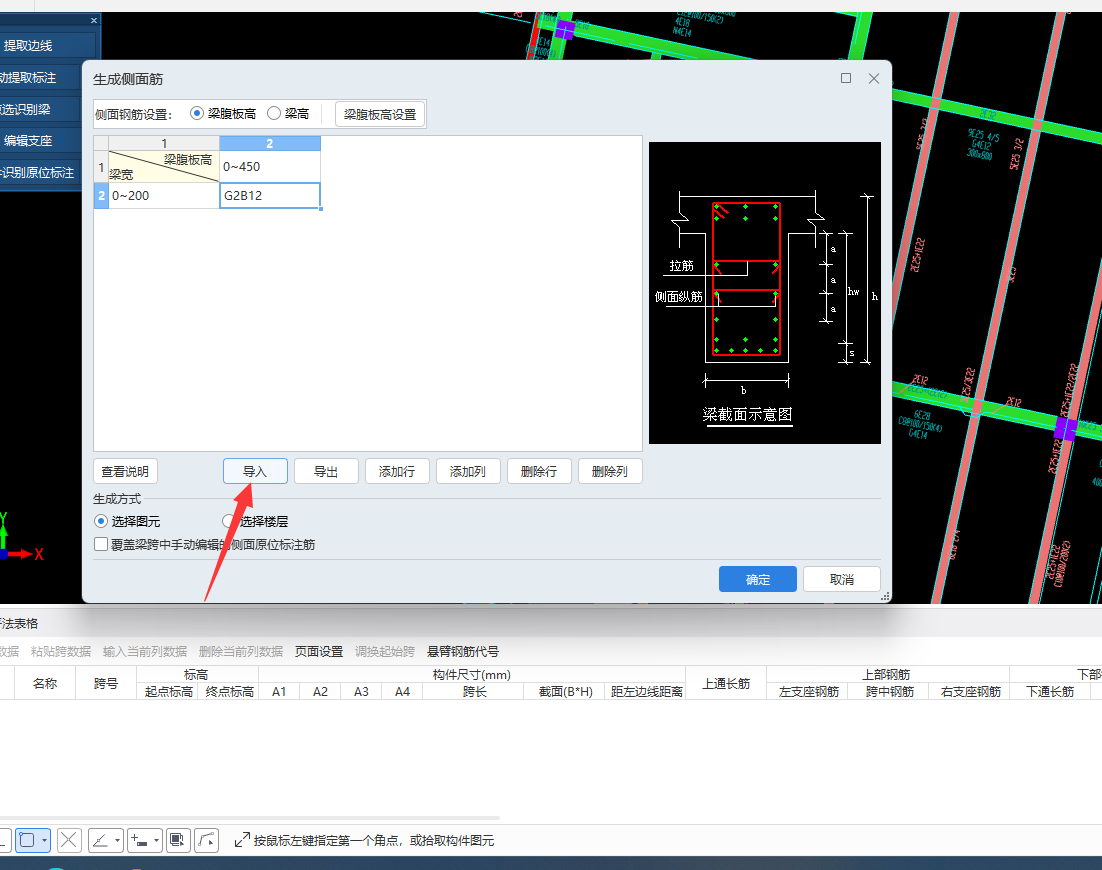Click 删除当前列数据 in bottom toolbar
Image resolution: width=1102 pixels, height=870 pixels.
pos(240,651)
